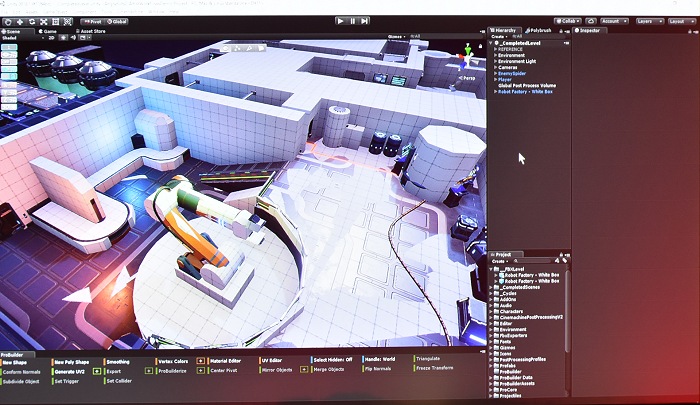Expand the Cameras object
Image resolution: width=700 pixels, height=405 pixels.
click(x=496, y=67)
